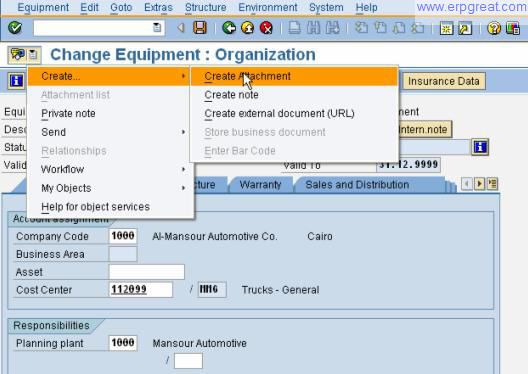Click the red Cancel icon
The width and height of the screenshot is (528, 374).
pos(266,28)
